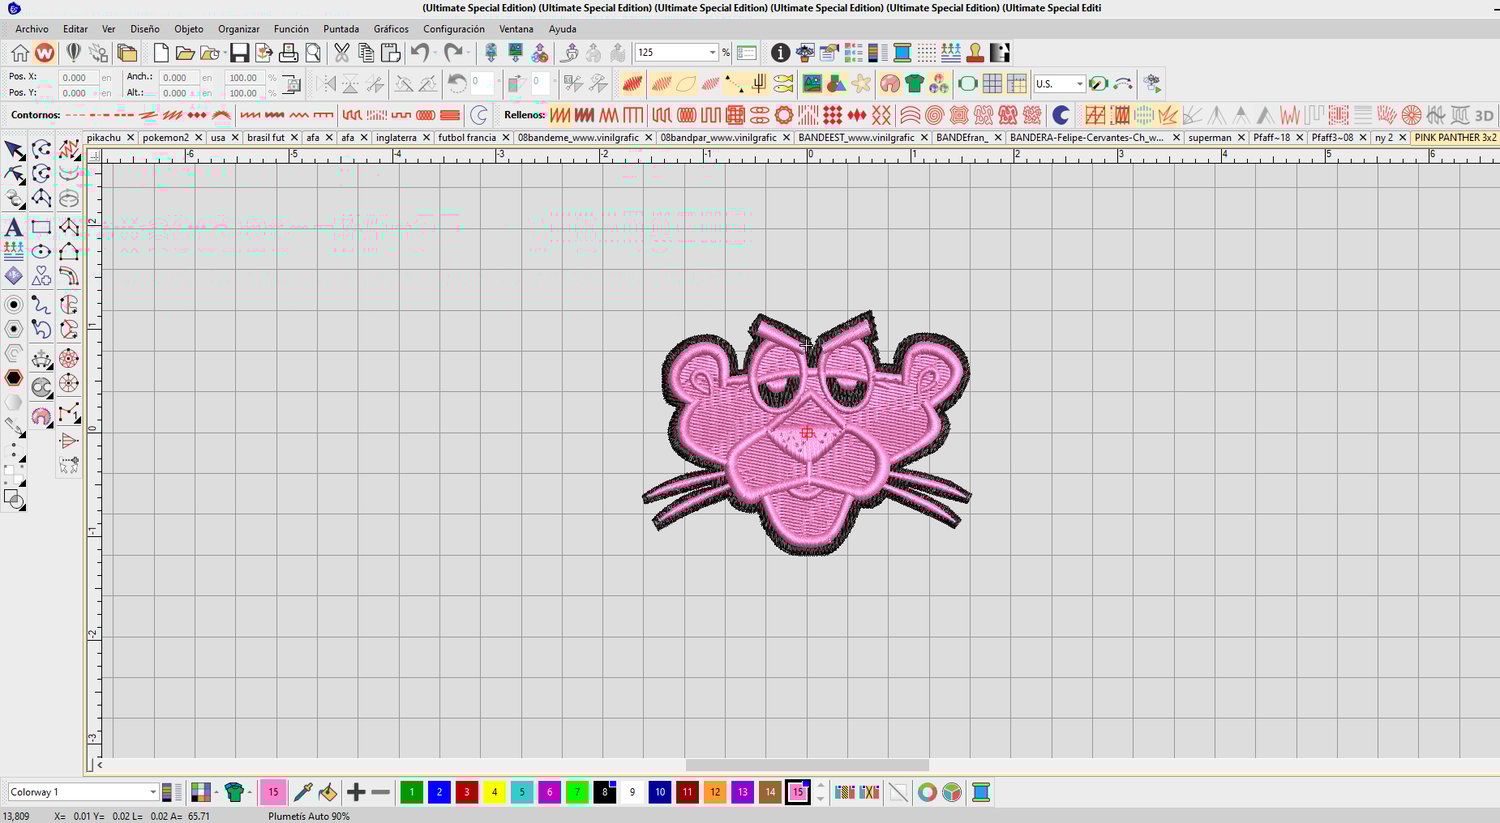Click the Anch. width input field
The image size is (1500, 823).
[x=178, y=77]
